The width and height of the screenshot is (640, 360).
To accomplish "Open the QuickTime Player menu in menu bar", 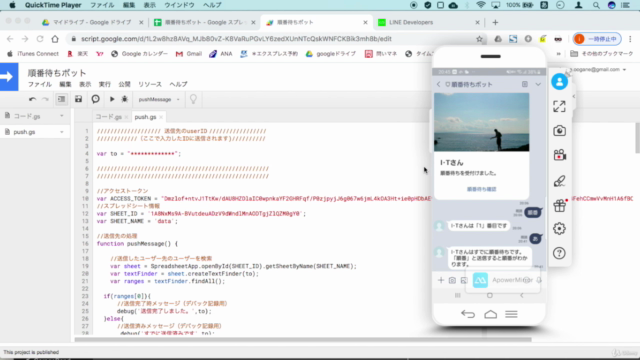I will point(53,5).
